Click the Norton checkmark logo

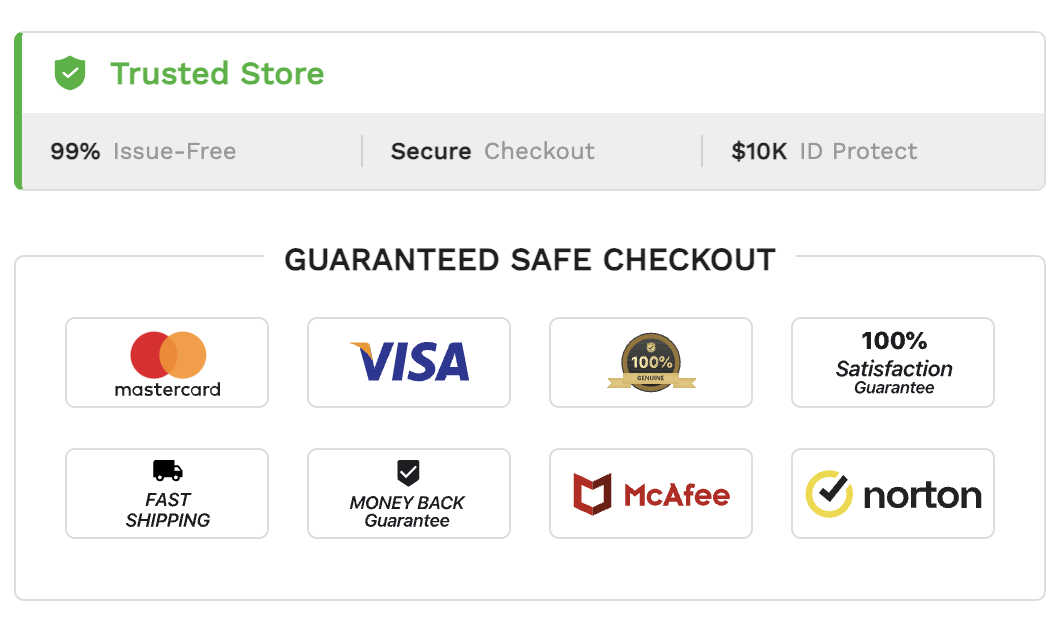829,494
